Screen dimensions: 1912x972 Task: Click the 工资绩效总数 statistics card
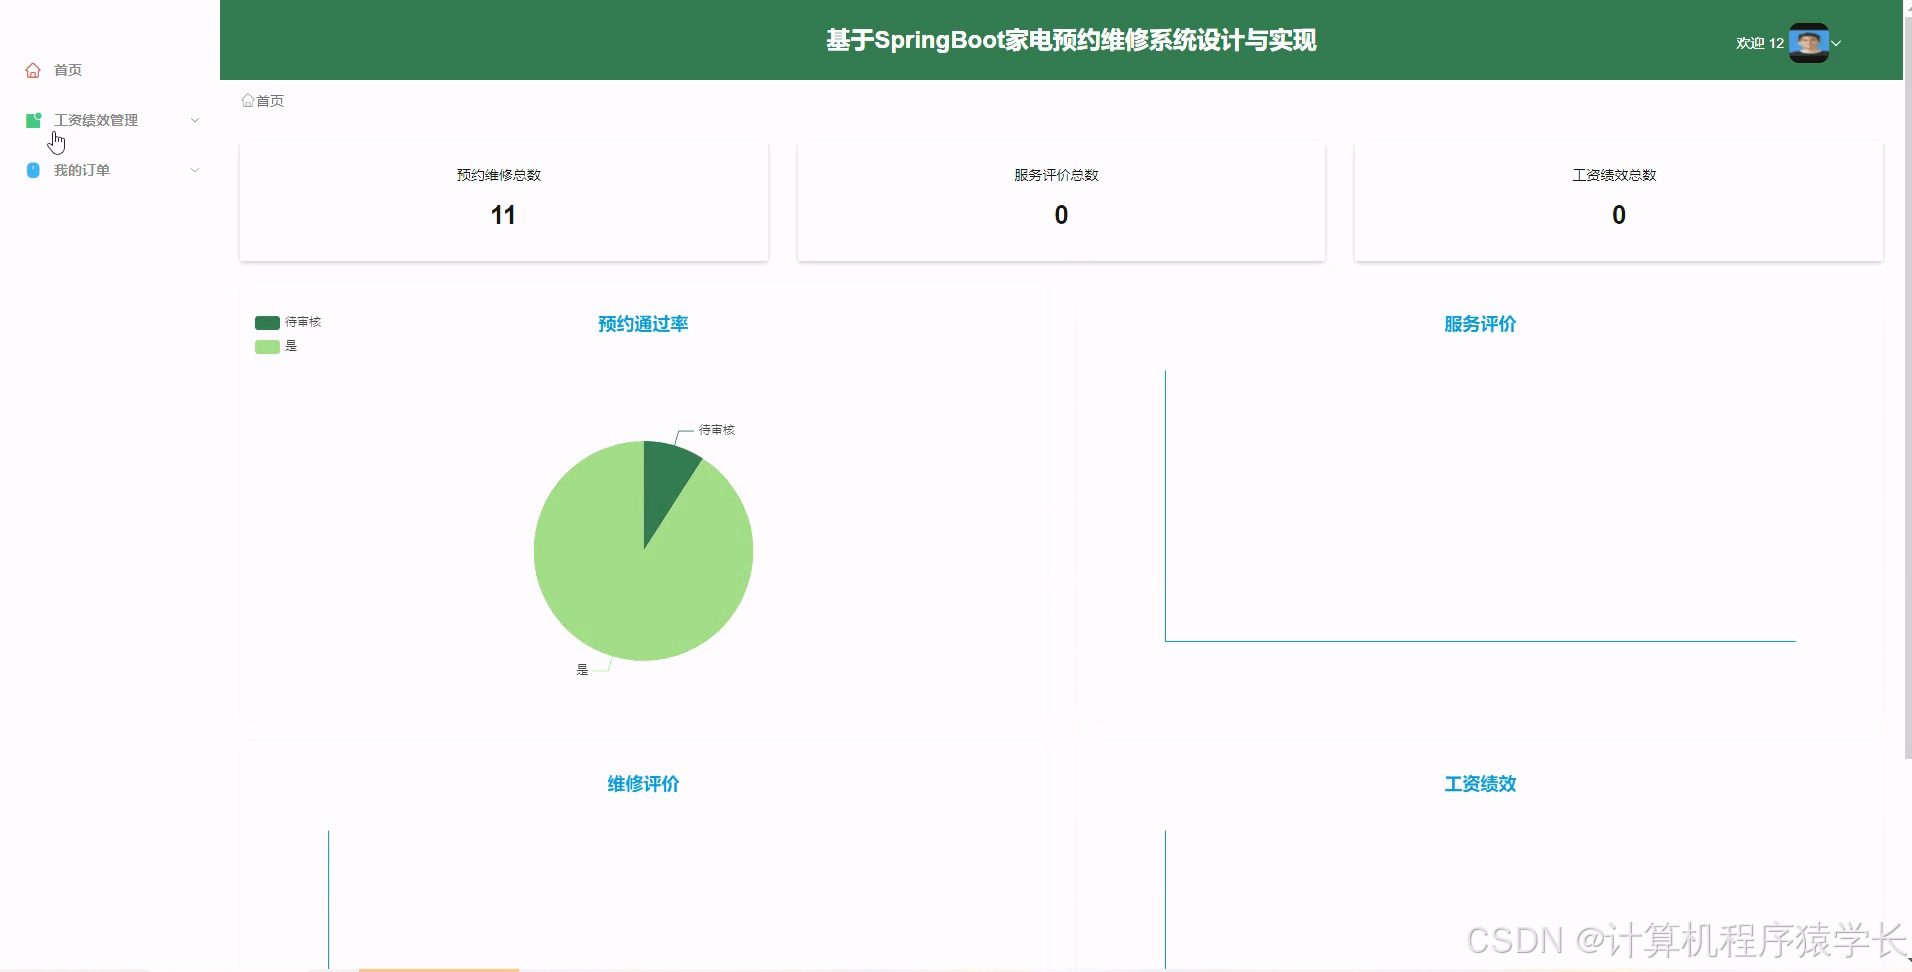[x=1617, y=200]
